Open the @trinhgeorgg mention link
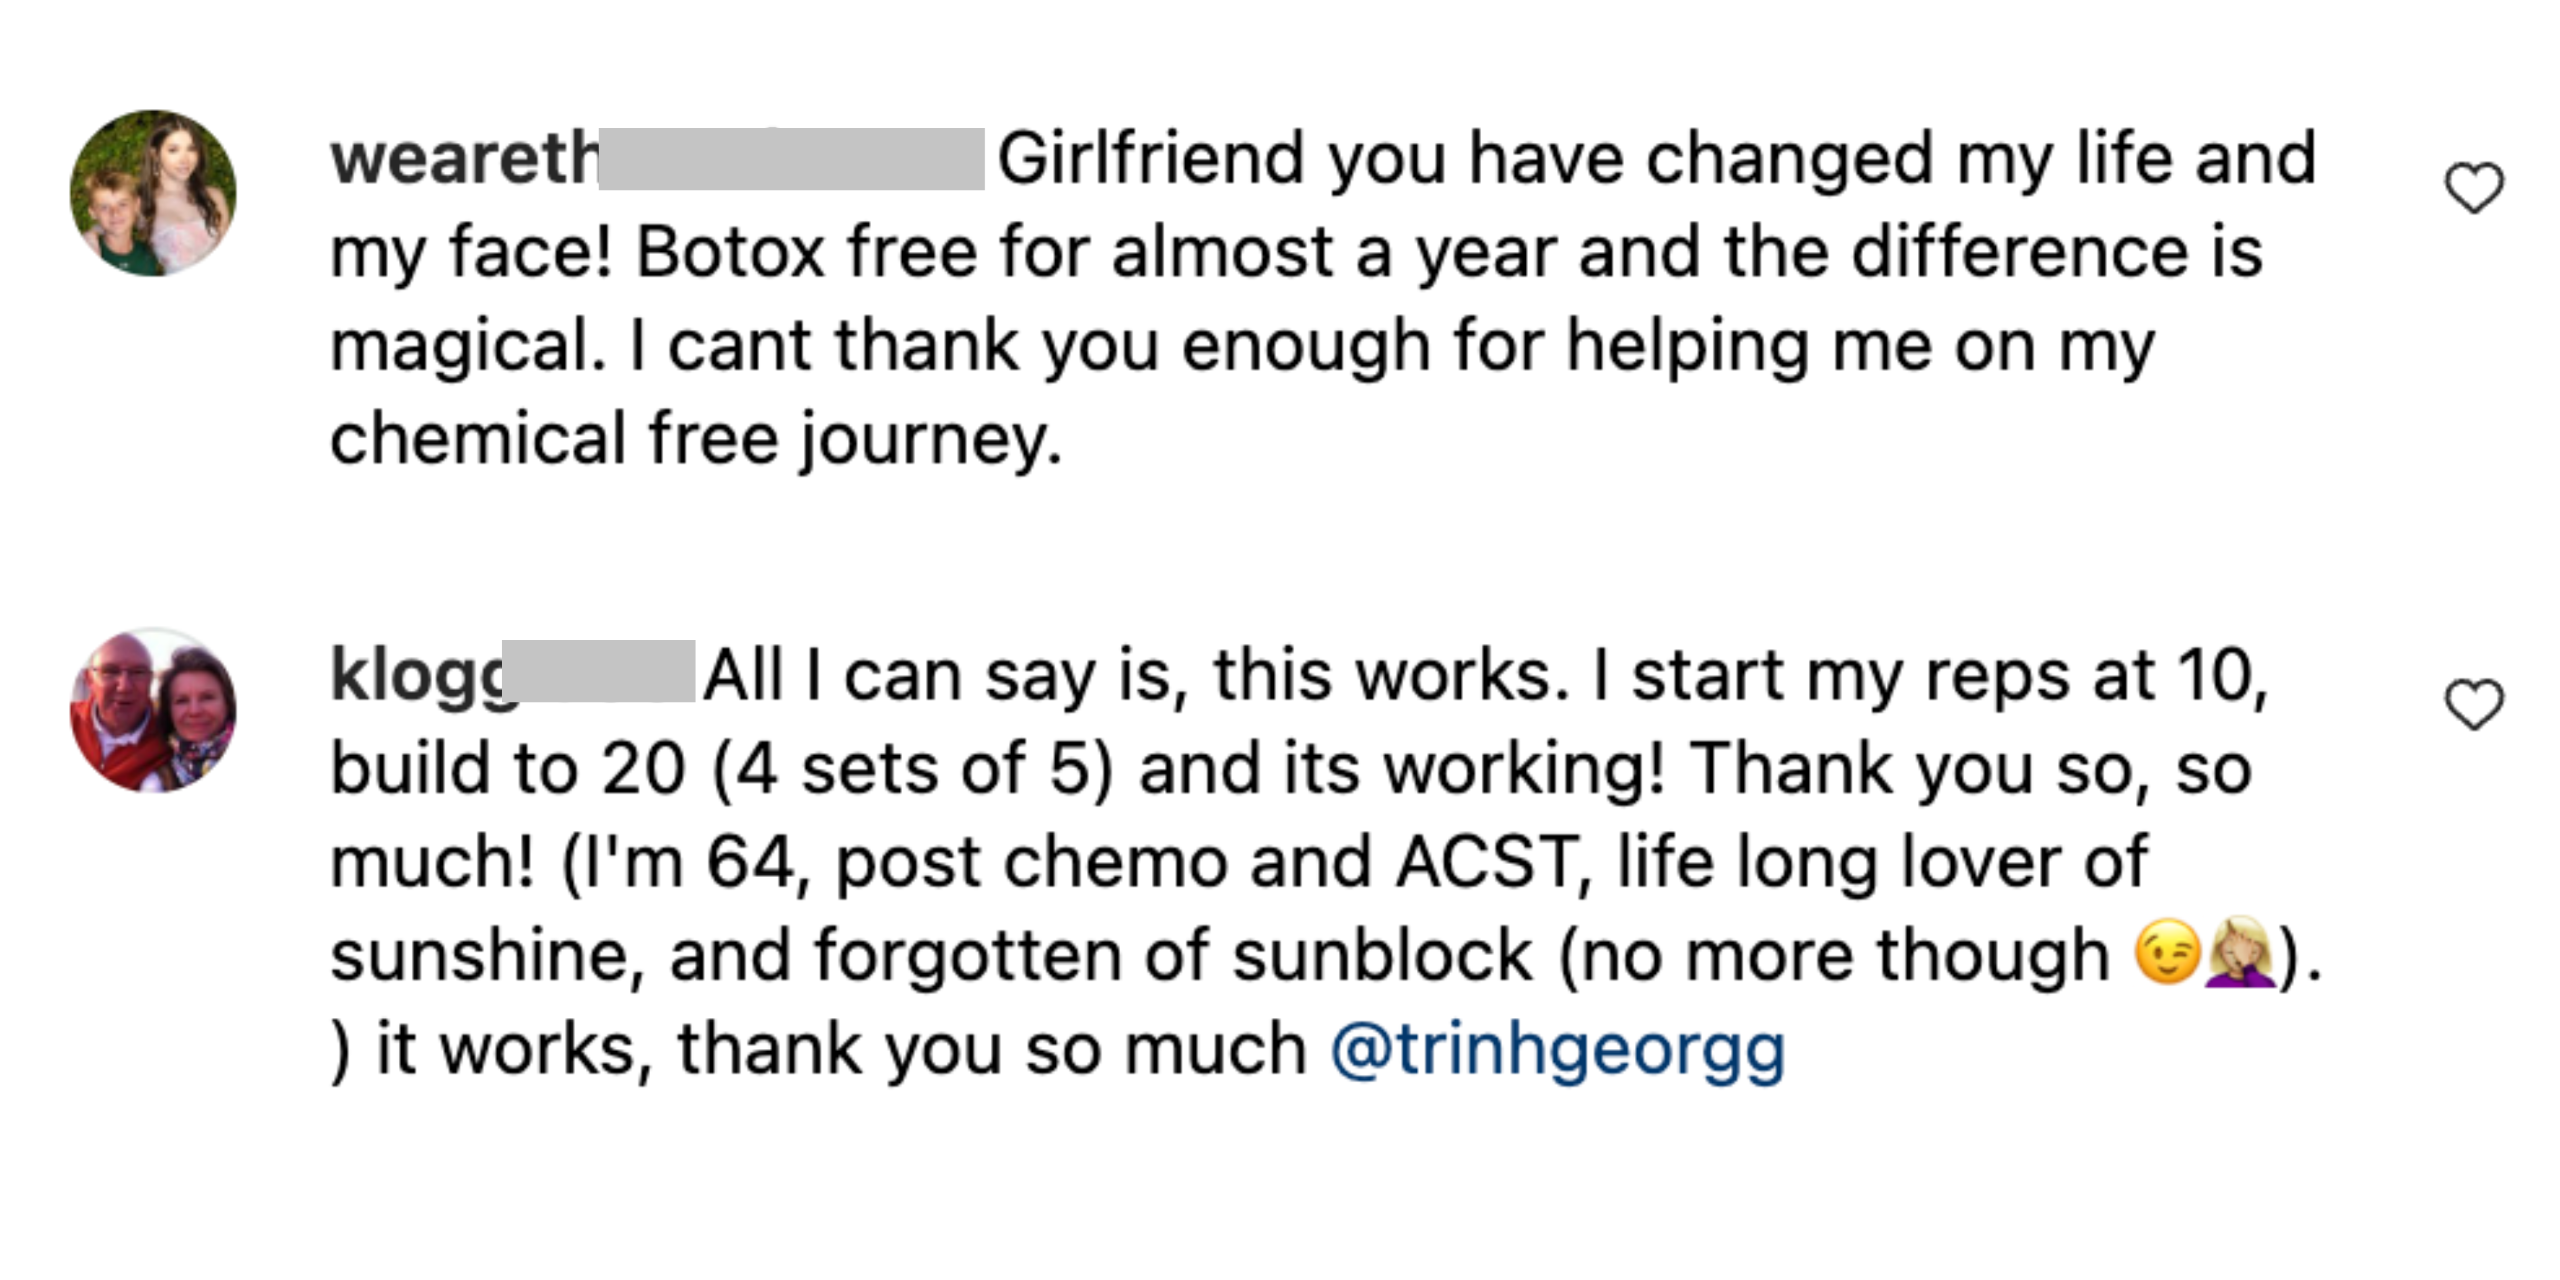This screenshot has width=2560, height=1280. 1557,1052
